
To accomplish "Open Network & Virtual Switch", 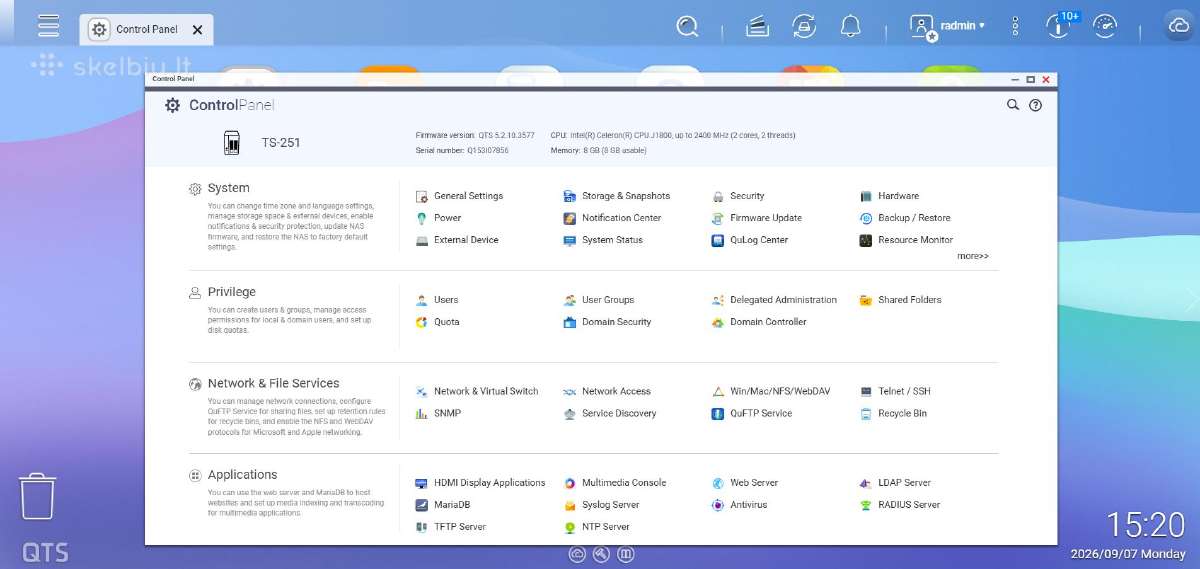I will click(477, 391).
